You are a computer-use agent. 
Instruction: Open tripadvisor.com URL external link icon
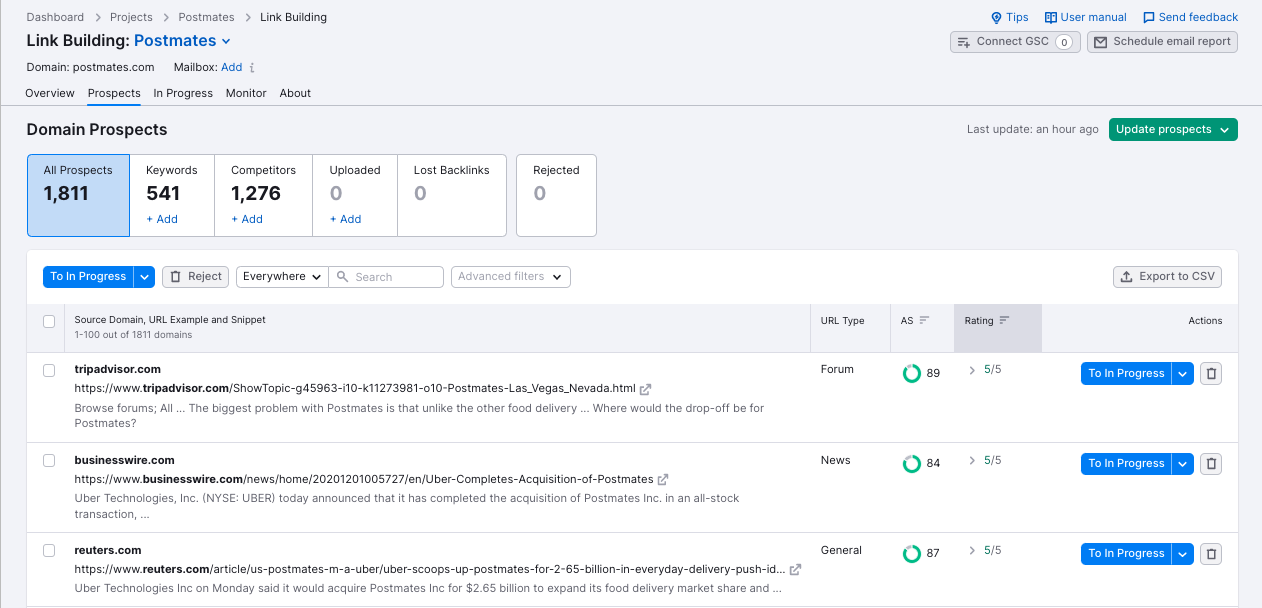tap(646, 389)
